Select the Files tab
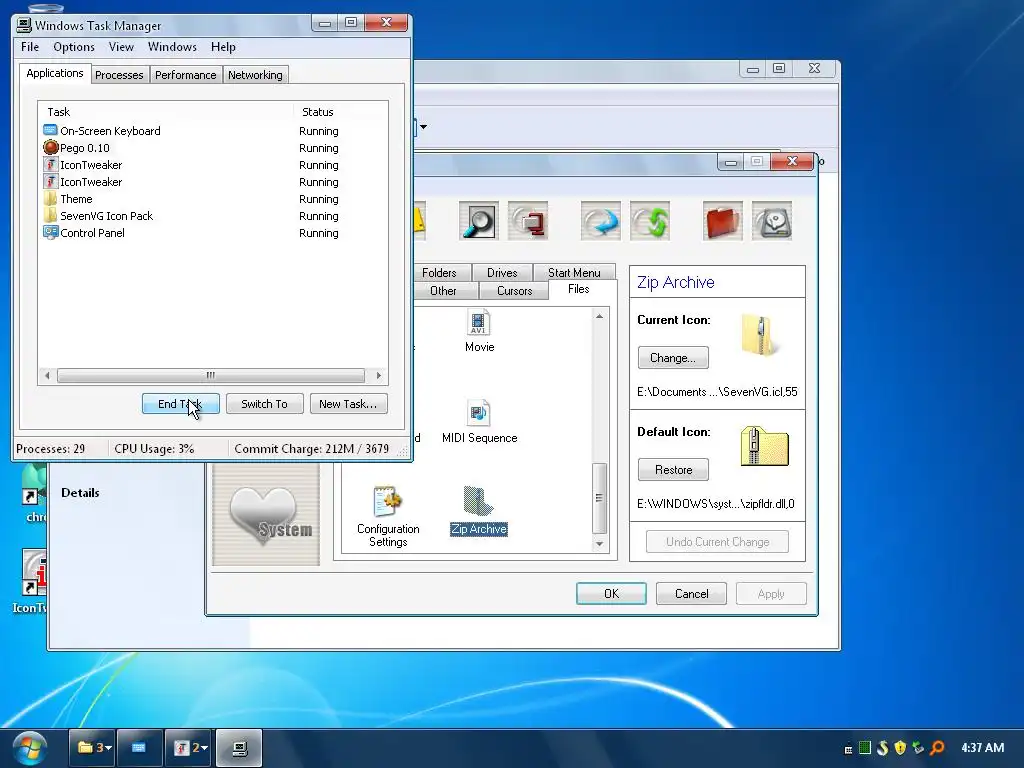The image size is (1024, 768). click(x=579, y=289)
